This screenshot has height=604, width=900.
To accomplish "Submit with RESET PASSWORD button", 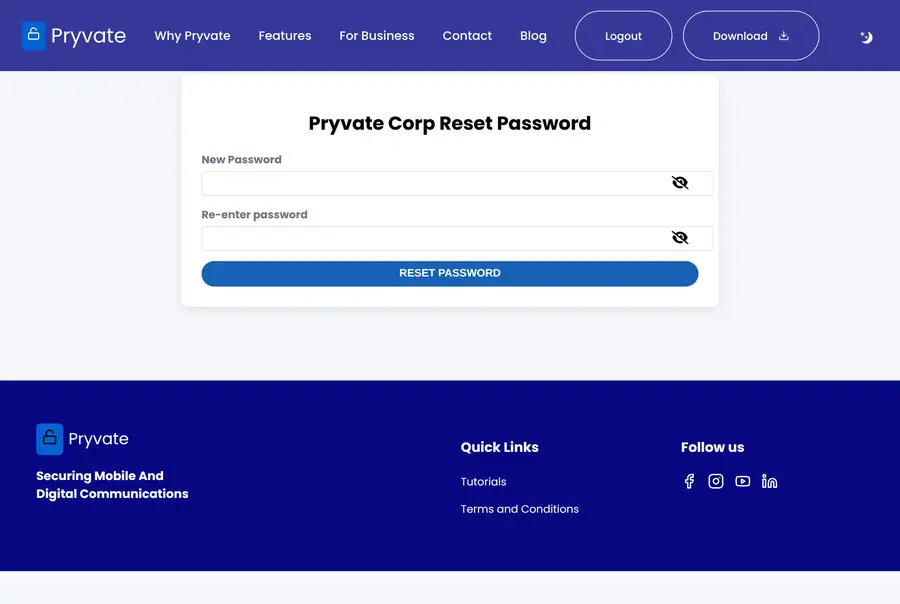I will click(x=449, y=273).
